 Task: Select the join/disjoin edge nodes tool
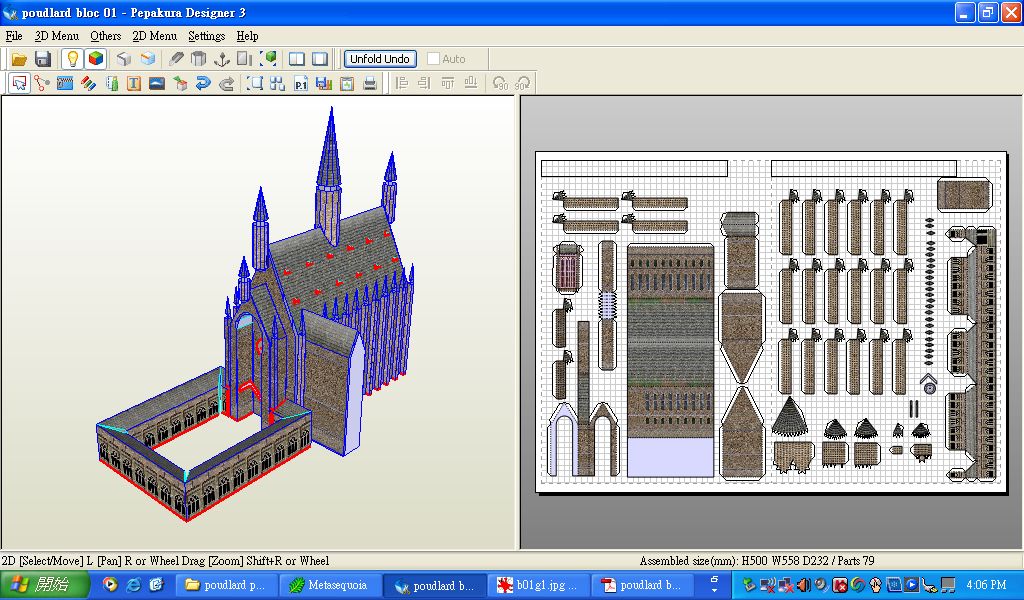(42, 84)
